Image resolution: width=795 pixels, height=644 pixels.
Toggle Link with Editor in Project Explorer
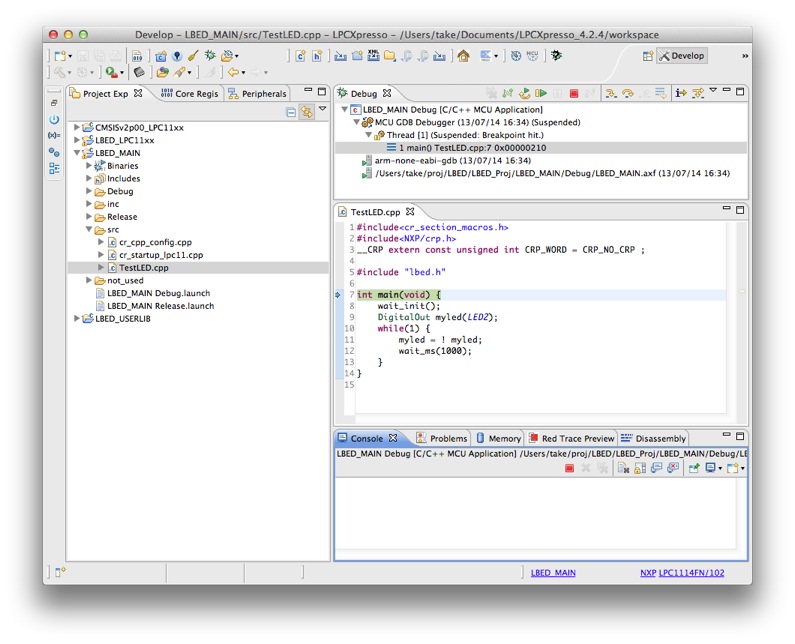tap(307, 112)
